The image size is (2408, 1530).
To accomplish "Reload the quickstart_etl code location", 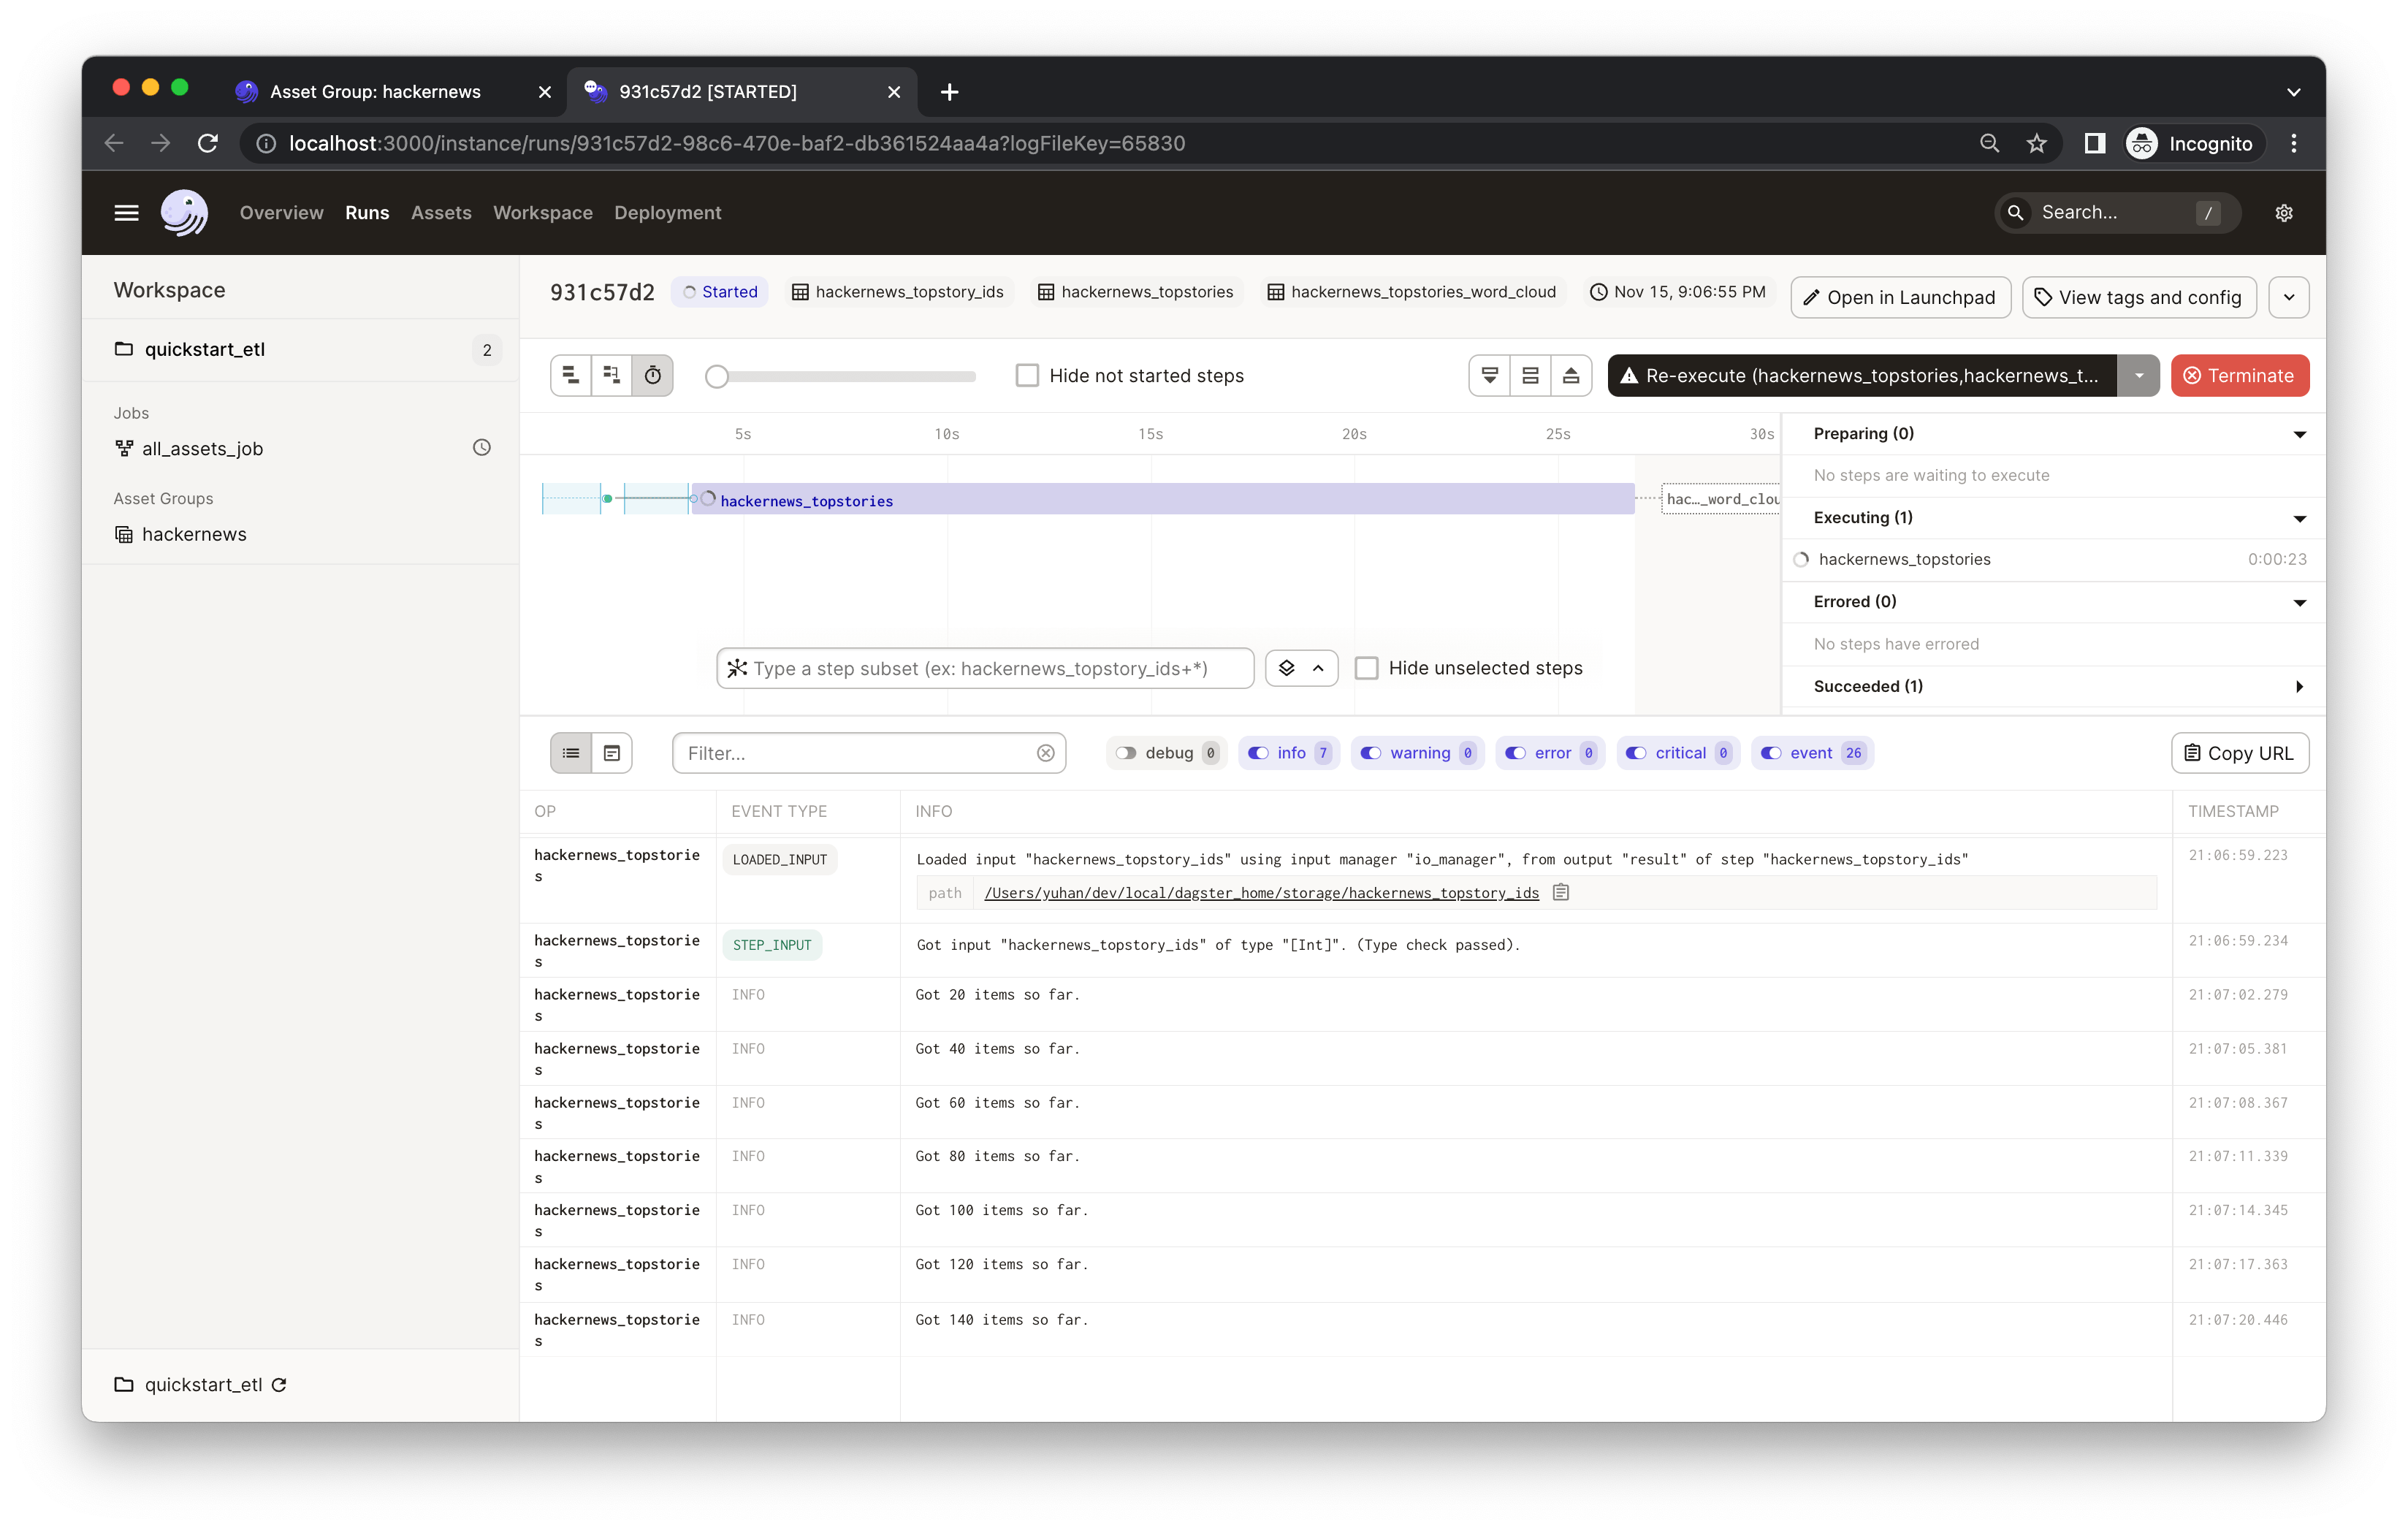I will [280, 1385].
